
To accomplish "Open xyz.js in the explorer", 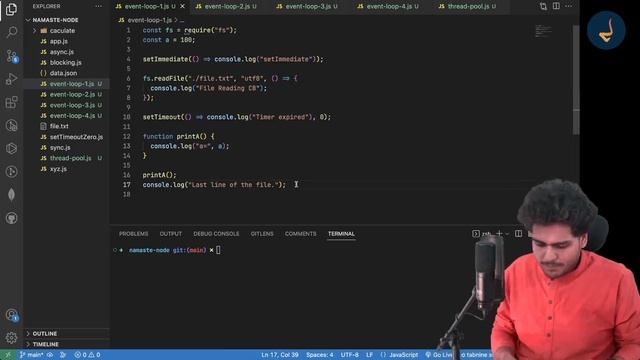I will pyautogui.click(x=67, y=169).
